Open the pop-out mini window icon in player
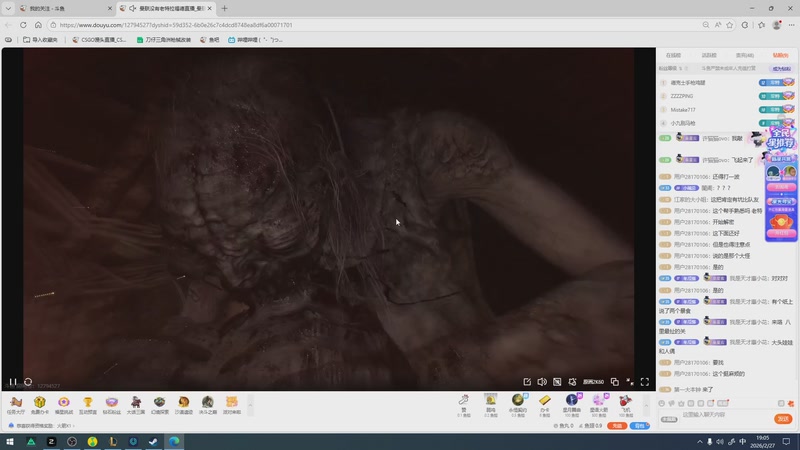The image size is (800, 450). pyautogui.click(x=615, y=382)
